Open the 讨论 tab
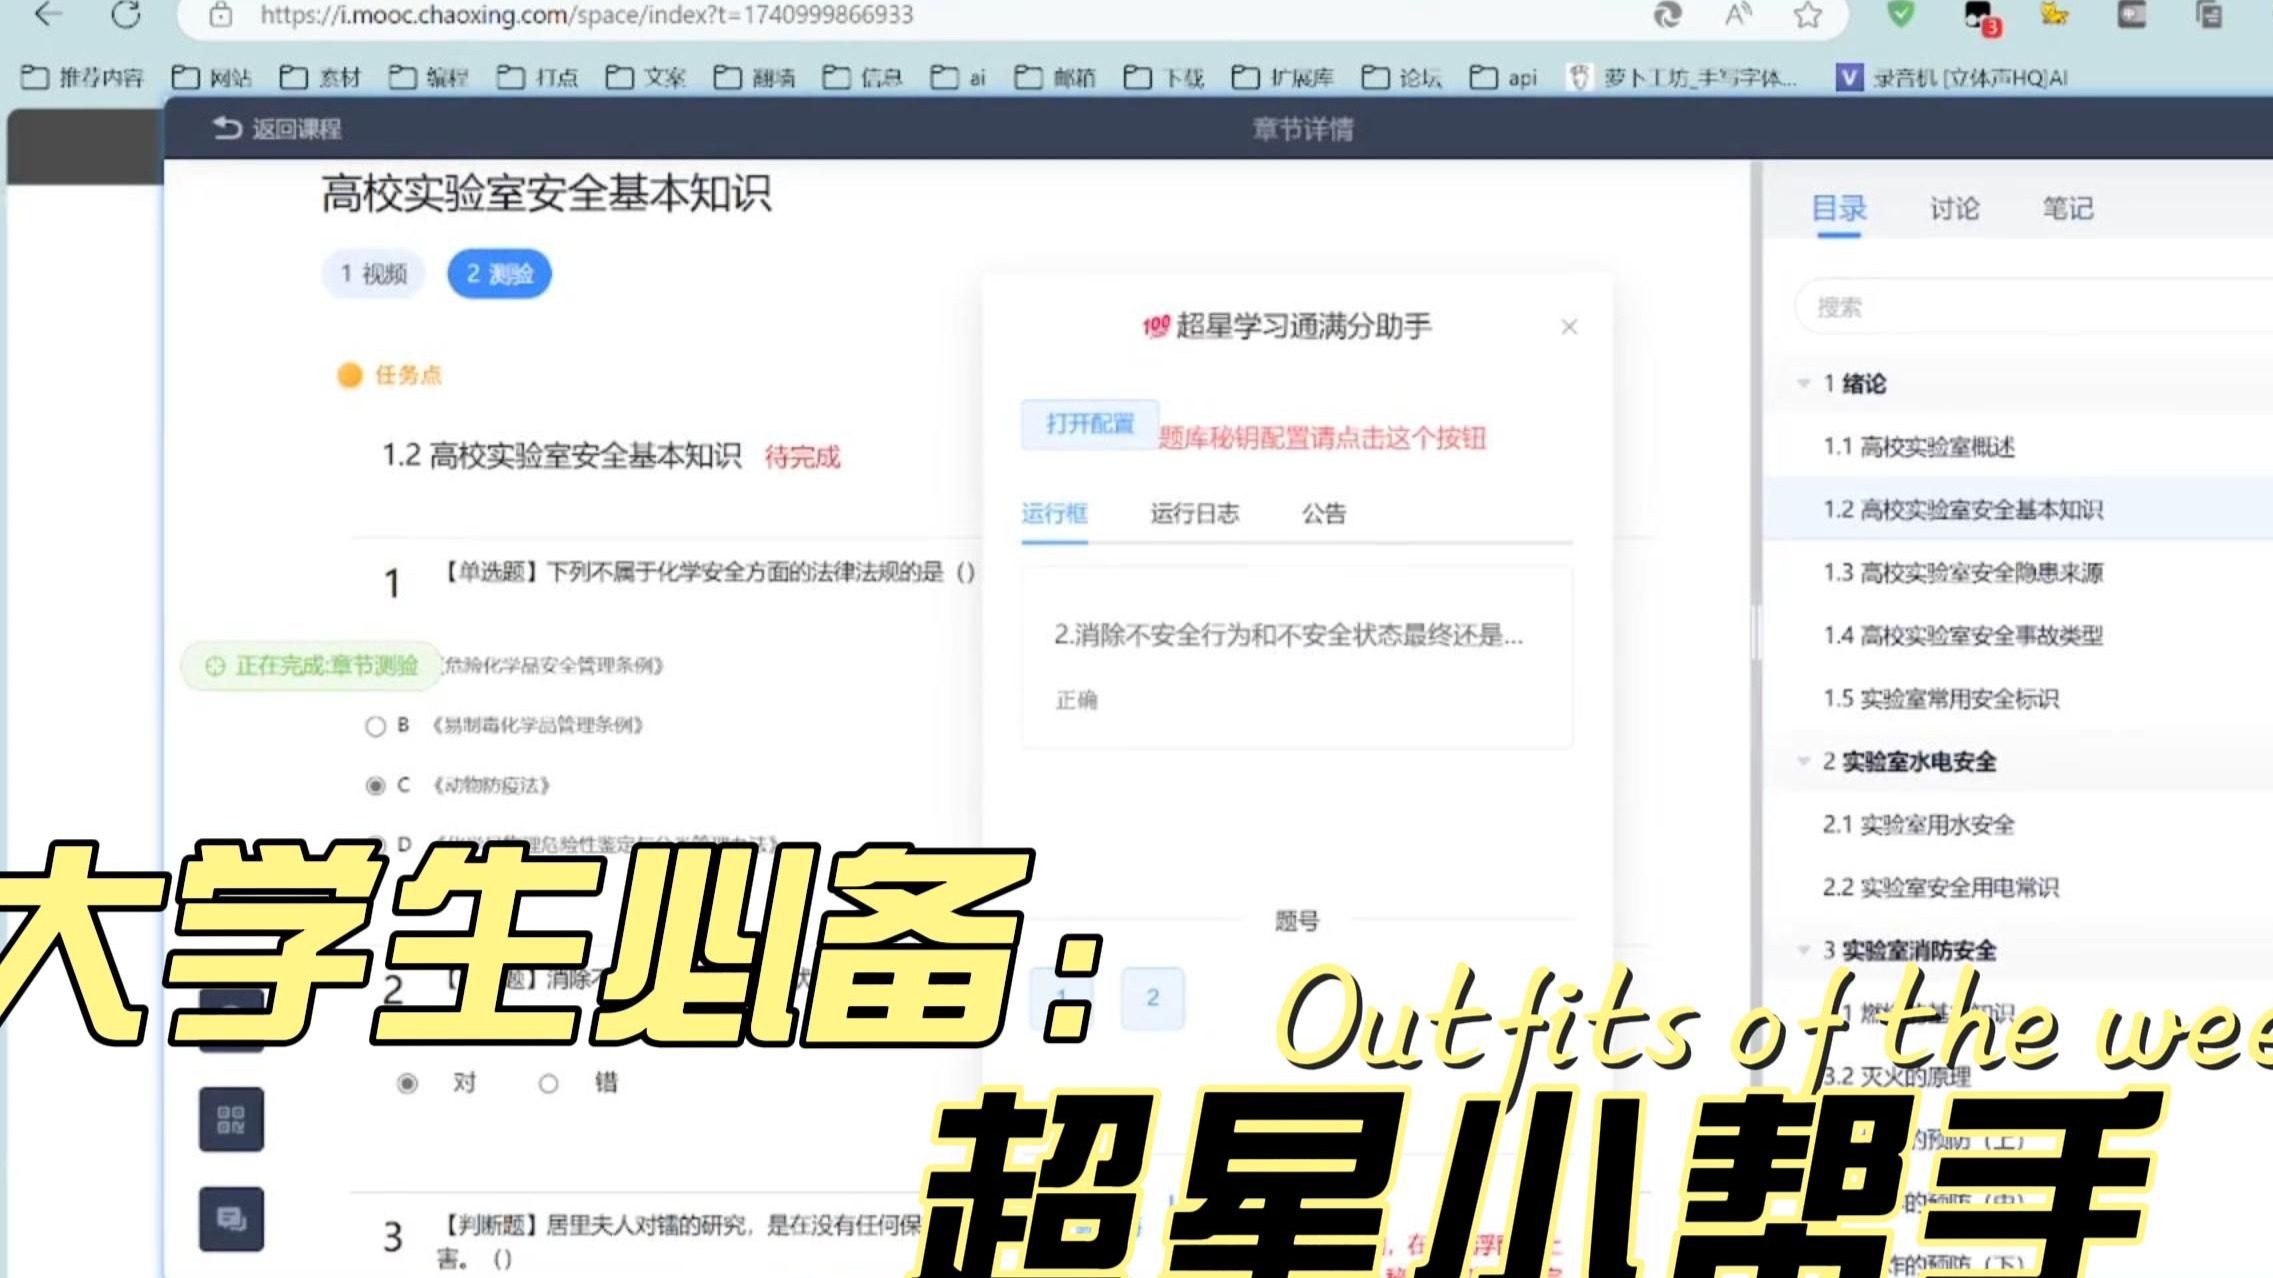2273x1278 pixels. tap(1954, 209)
